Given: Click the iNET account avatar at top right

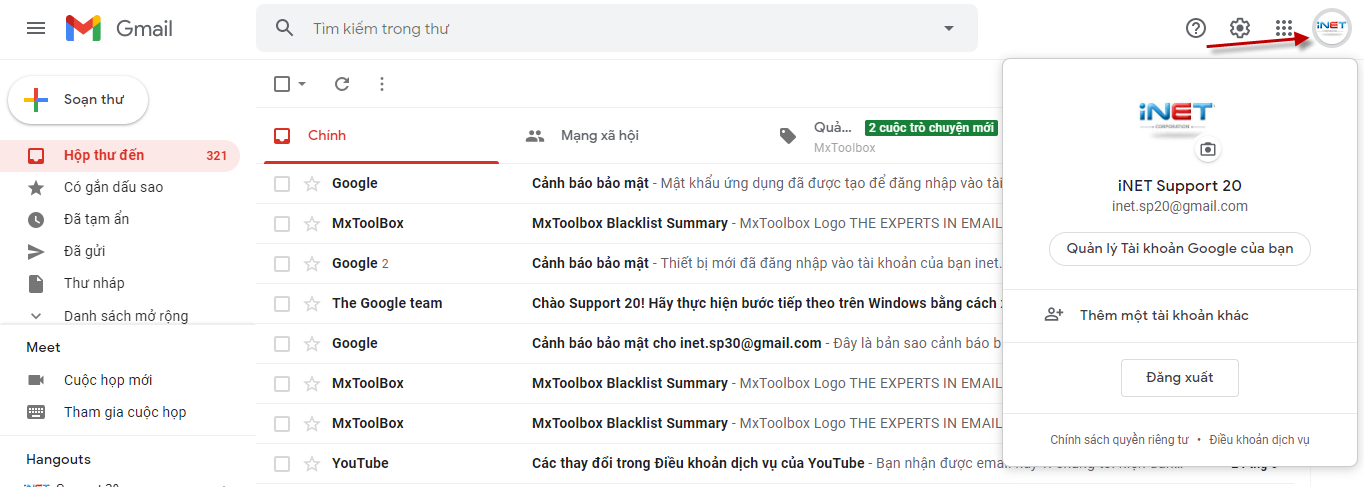Looking at the screenshot, I should point(1331,28).
